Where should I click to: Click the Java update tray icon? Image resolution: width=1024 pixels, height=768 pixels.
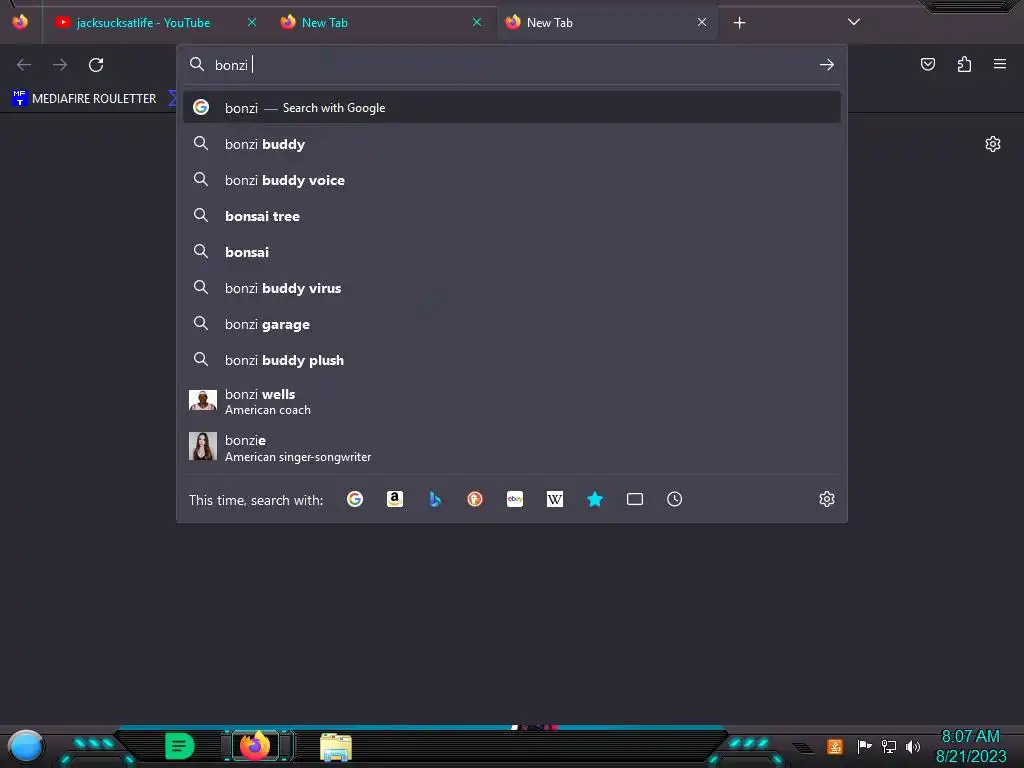(835, 746)
